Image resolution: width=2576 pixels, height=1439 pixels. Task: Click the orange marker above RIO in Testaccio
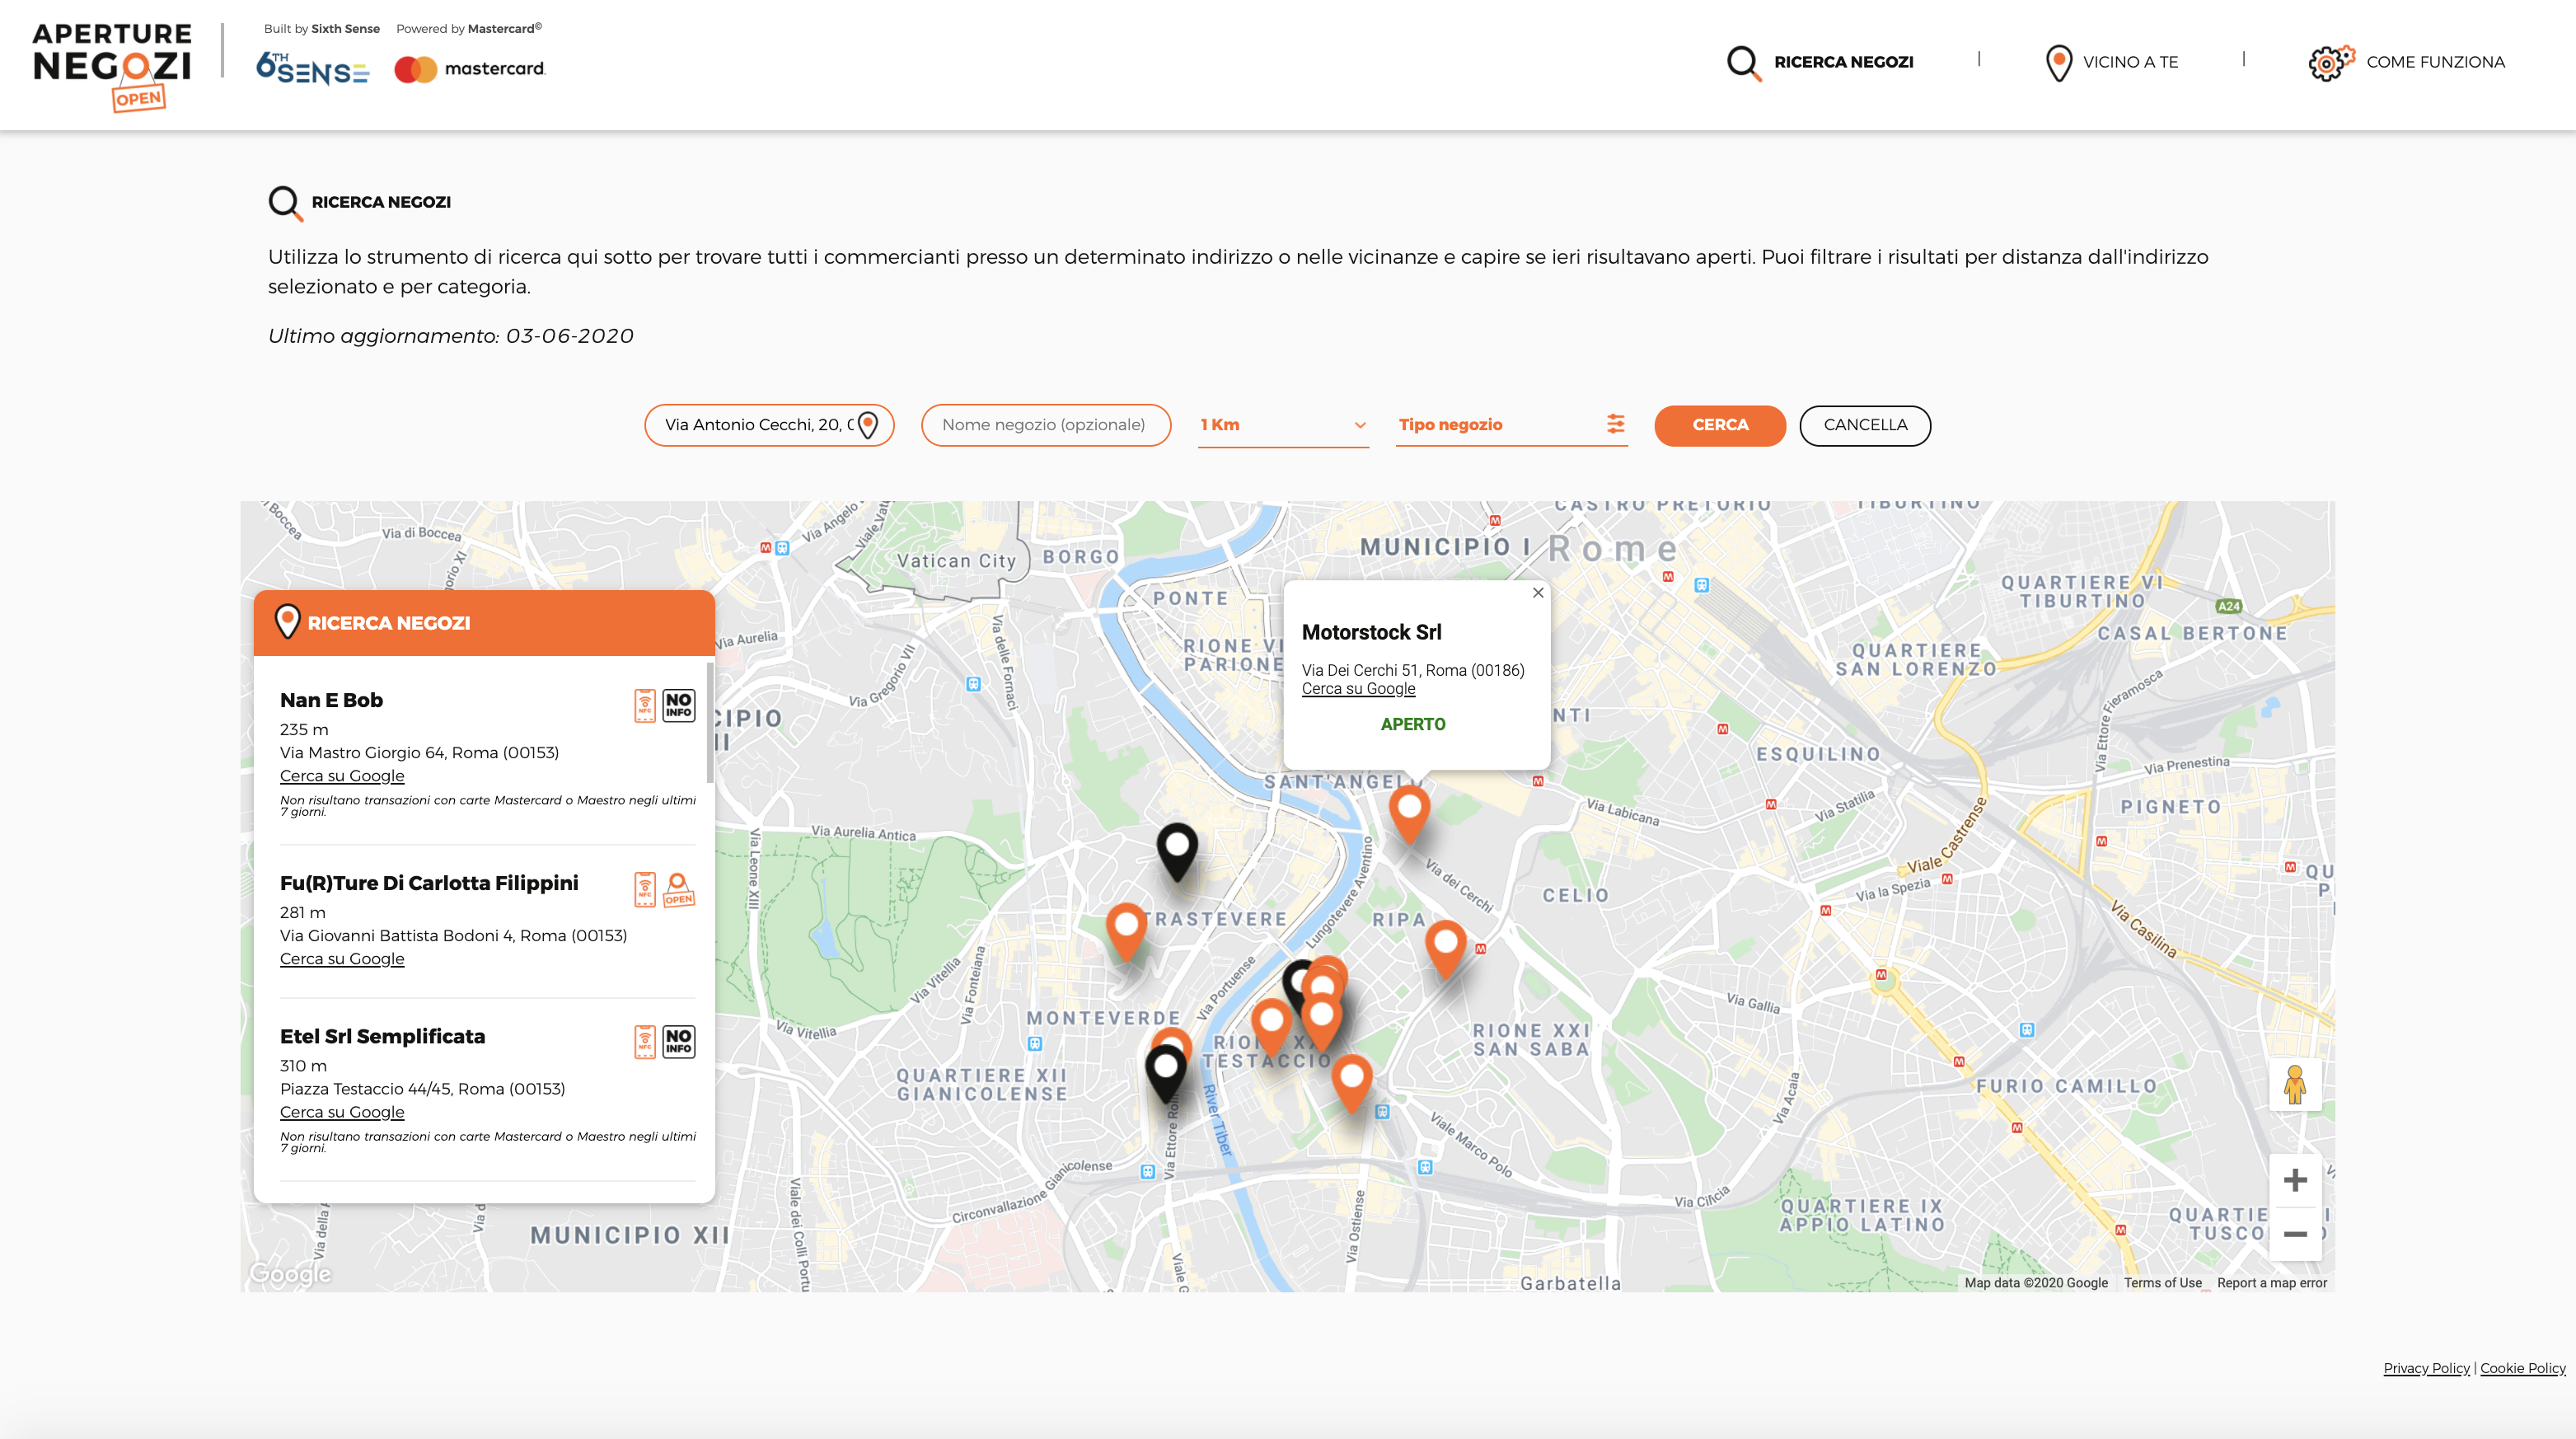coord(1272,1026)
